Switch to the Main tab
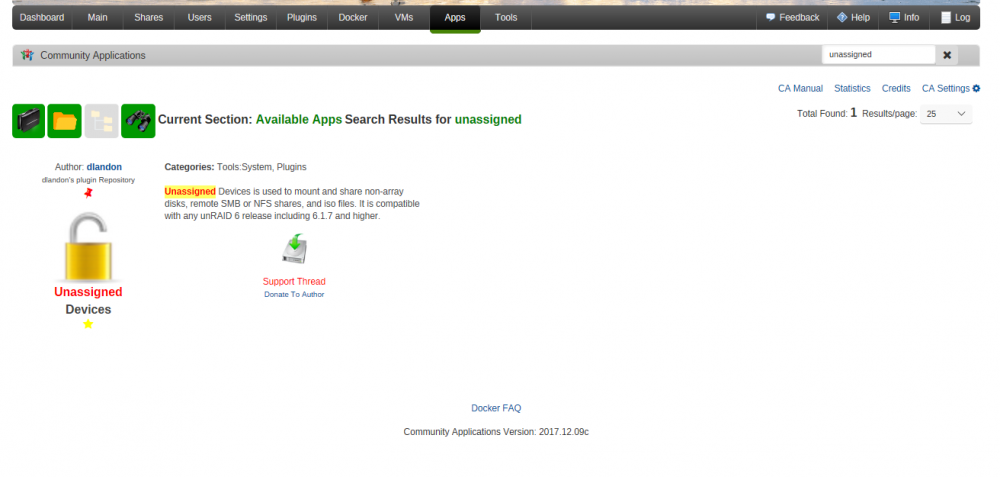Image resolution: width=1000 pixels, height=477 pixels. tap(98, 17)
